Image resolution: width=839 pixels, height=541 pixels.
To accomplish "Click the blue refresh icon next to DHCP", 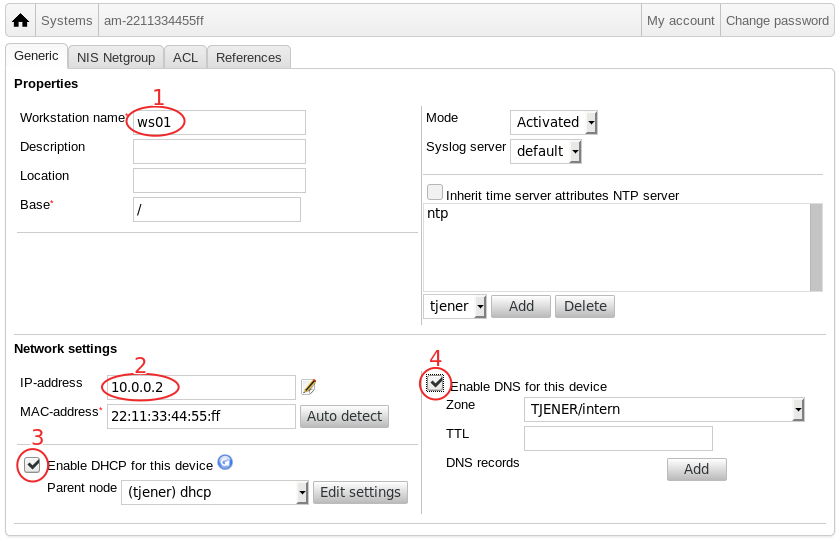I will tap(225, 462).
